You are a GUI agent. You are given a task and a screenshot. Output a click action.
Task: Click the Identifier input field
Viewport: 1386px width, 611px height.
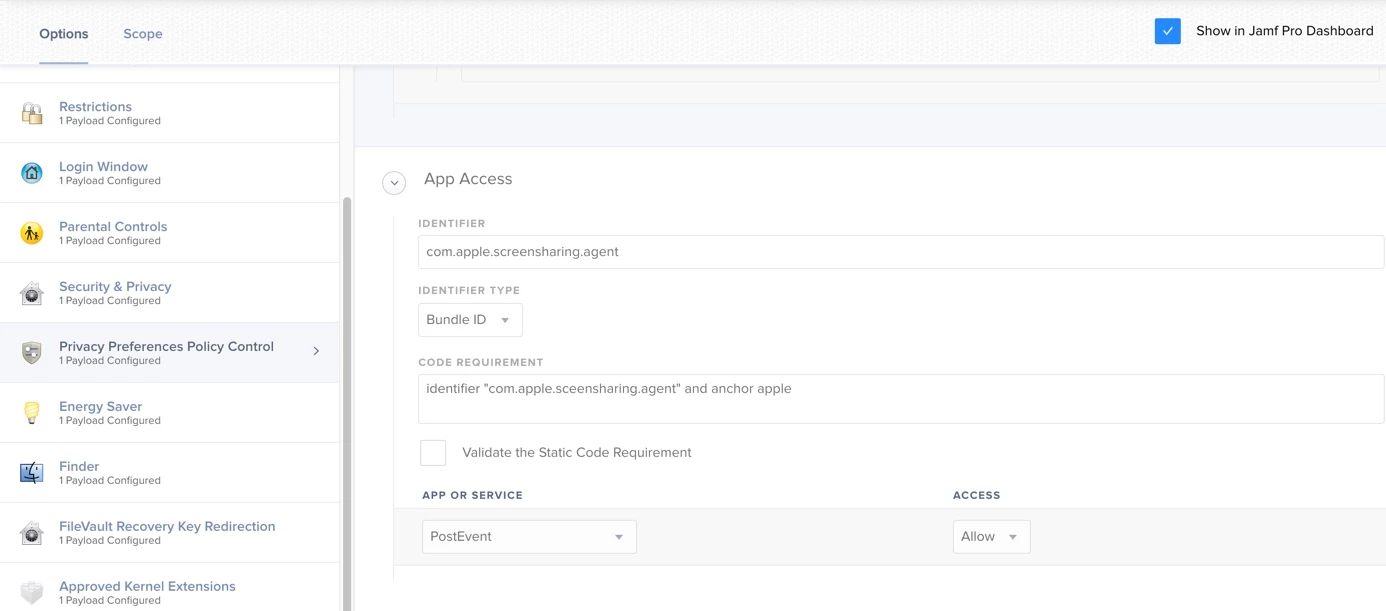point(901,252)
